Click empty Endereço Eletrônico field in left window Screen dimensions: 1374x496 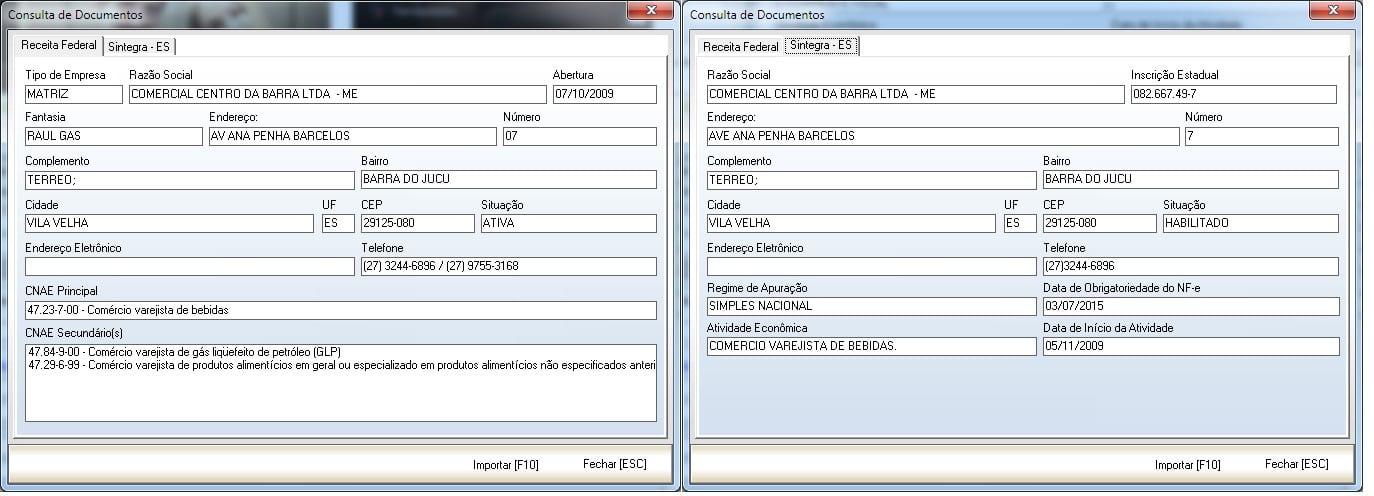point(190,267)
